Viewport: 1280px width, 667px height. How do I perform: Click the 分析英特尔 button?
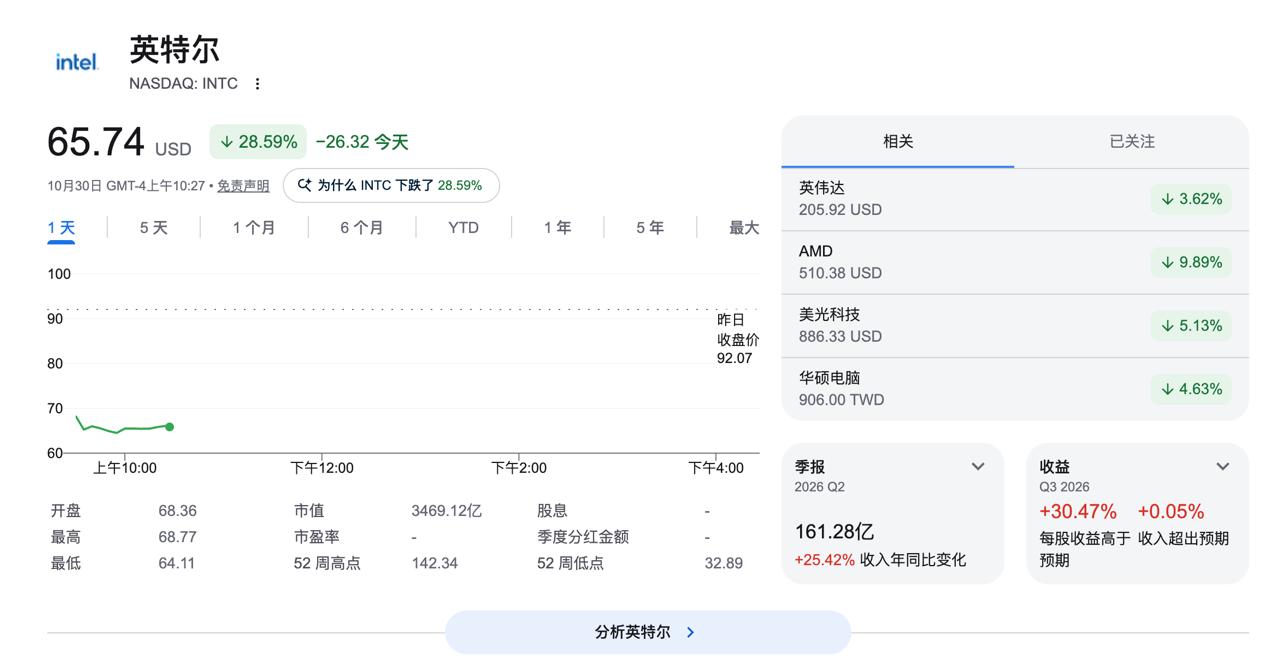click(648, 632)
